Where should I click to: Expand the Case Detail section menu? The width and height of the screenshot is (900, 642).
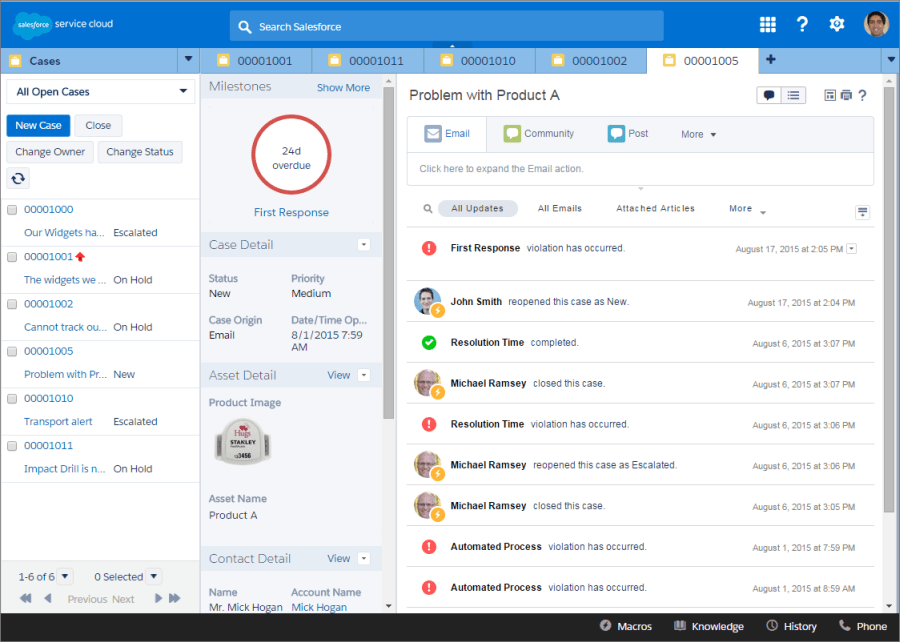364,245
